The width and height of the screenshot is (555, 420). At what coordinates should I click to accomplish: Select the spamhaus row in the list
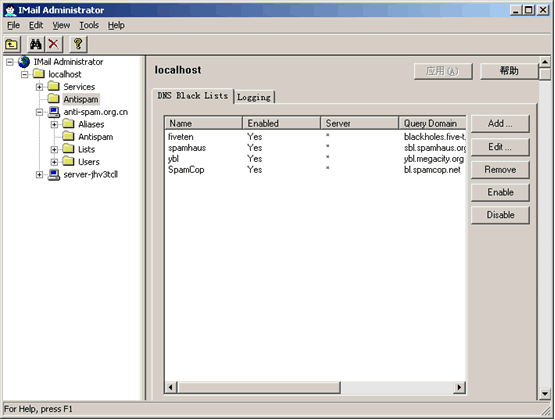tap(316, 148)
